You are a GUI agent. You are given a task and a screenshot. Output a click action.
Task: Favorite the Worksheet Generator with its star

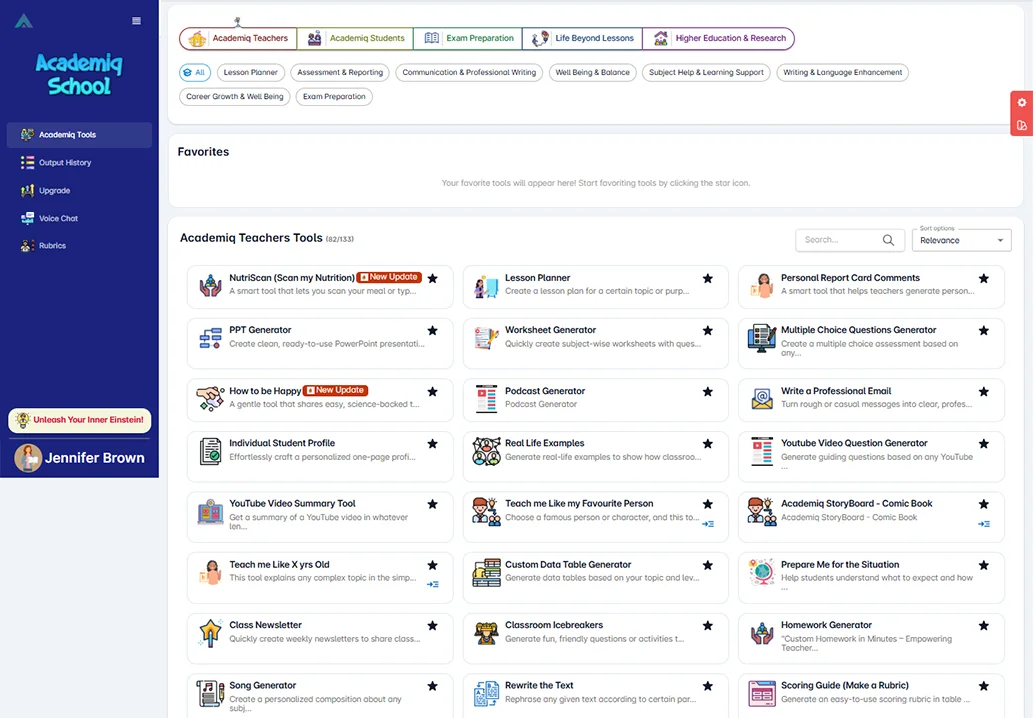708,330
